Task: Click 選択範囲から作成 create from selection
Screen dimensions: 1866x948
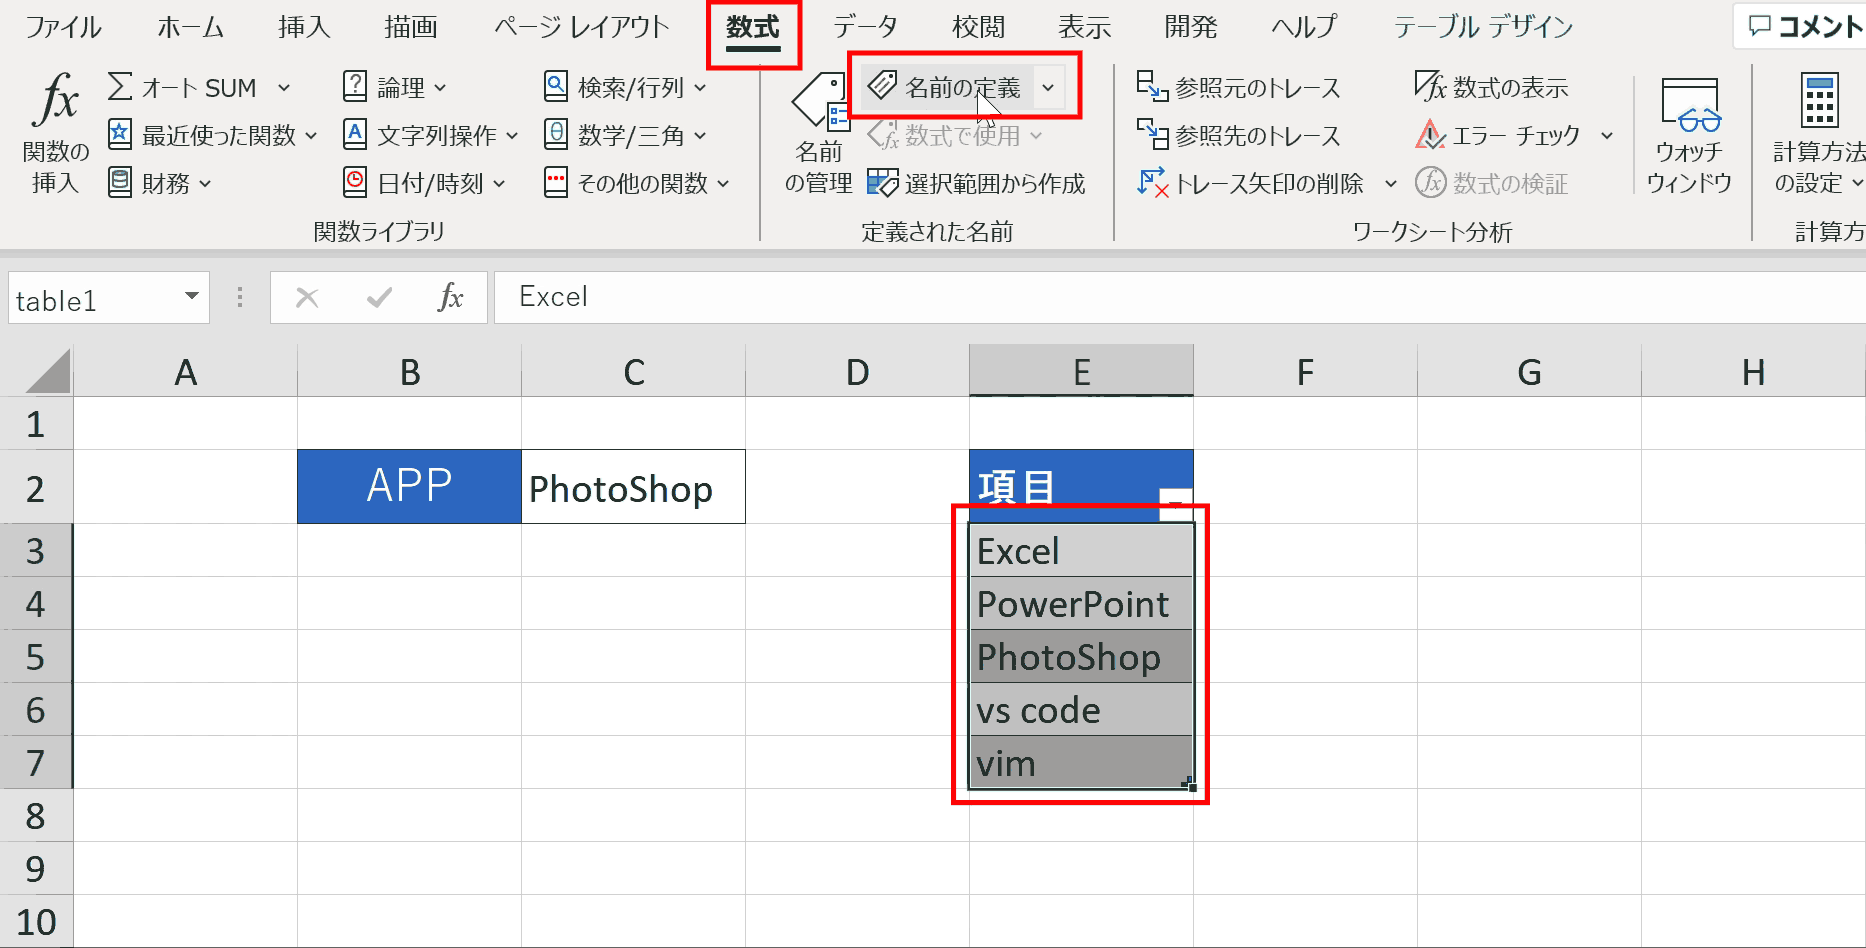Action: click(x=976, y=183)
